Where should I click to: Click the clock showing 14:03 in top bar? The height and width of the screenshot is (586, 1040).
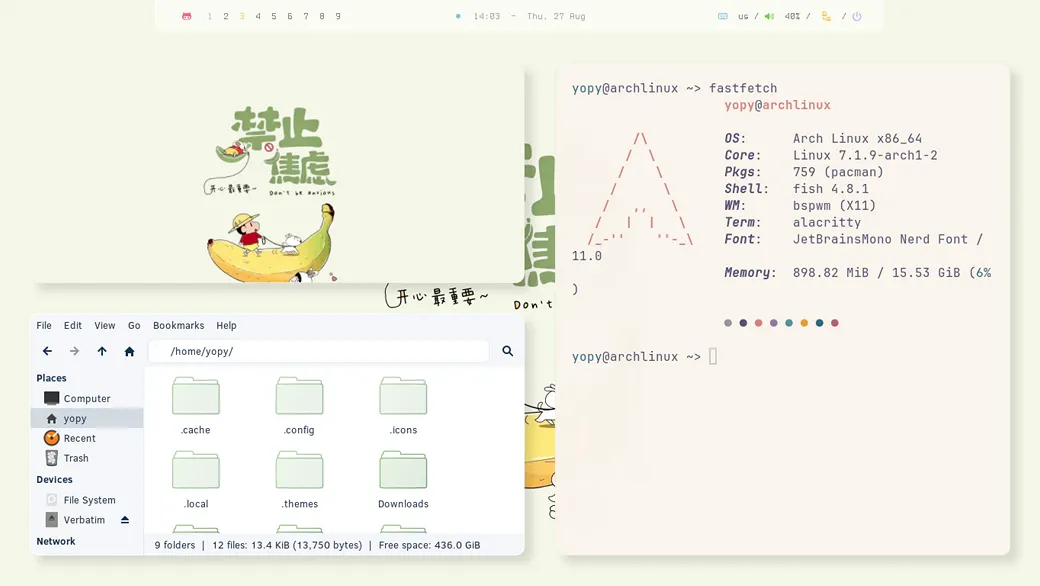coord(486,17)
